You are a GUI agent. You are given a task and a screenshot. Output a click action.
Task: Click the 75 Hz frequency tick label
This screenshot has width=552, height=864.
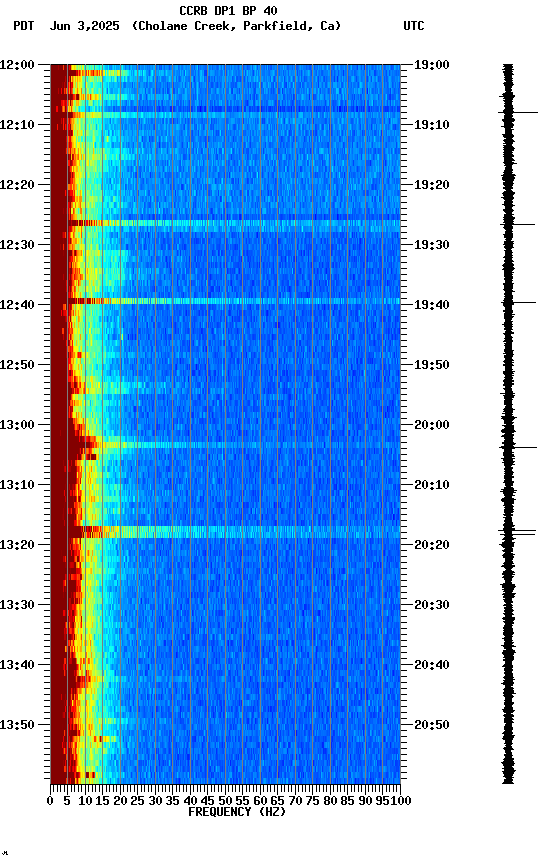[x=313, y=802]
